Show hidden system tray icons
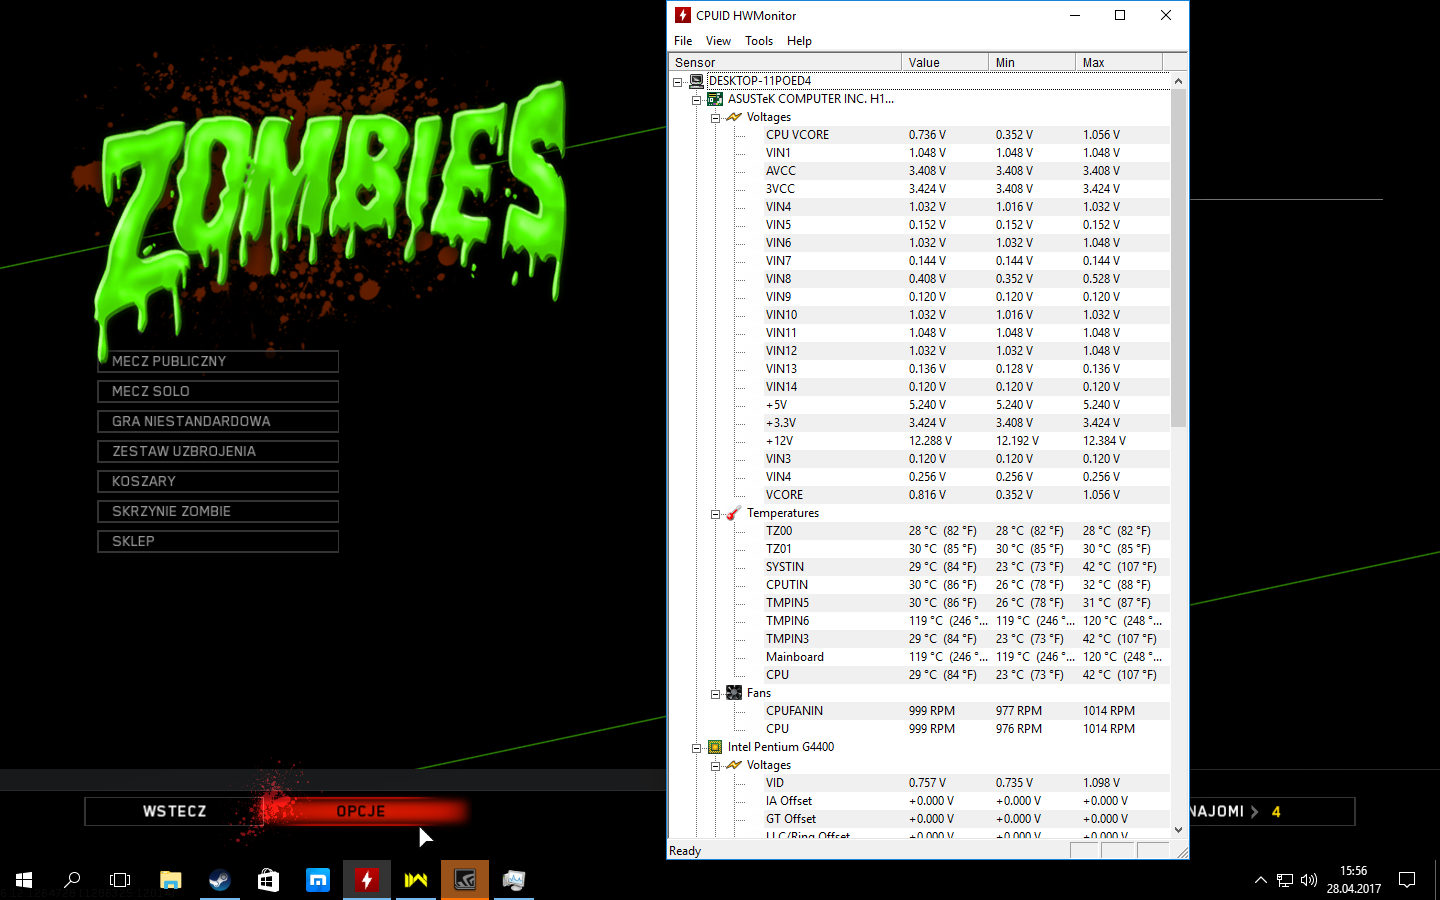The image size is (1440, 900). 1260,880
